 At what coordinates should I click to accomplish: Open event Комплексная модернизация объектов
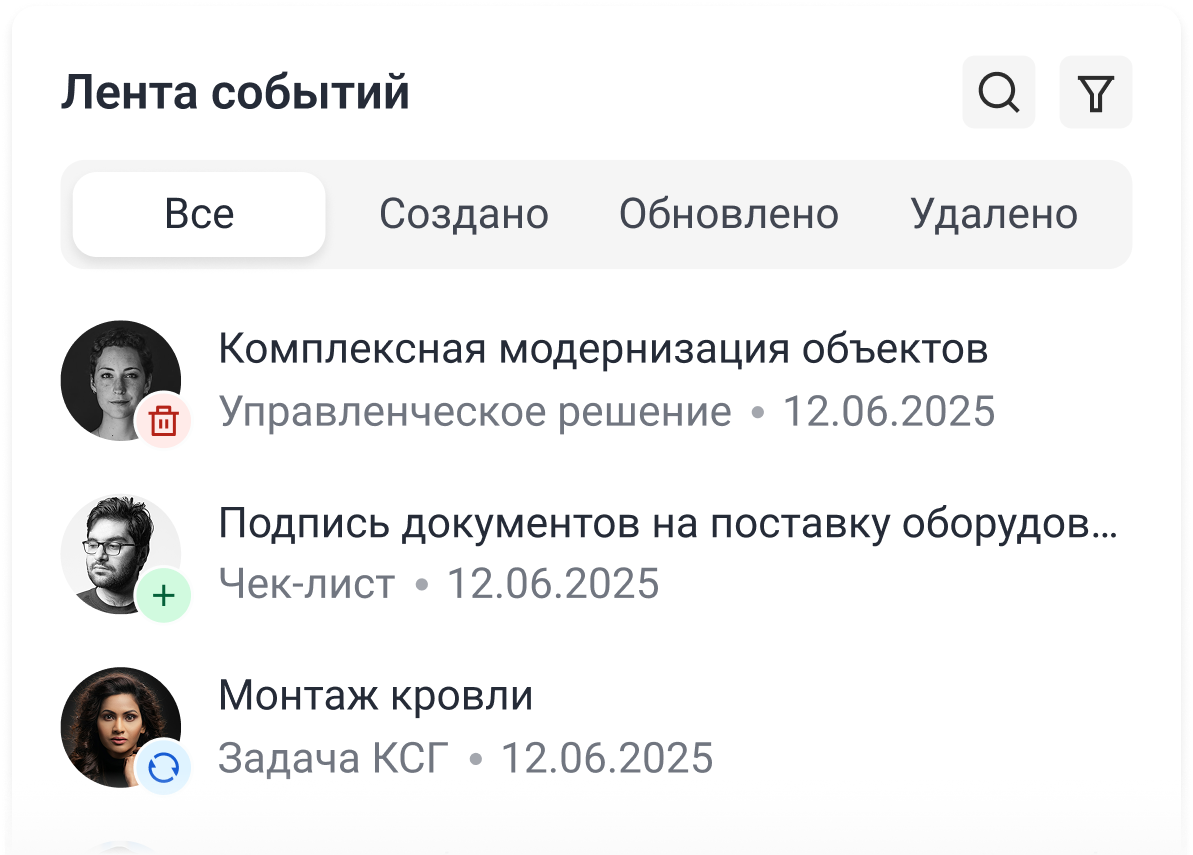coord(602,348)
